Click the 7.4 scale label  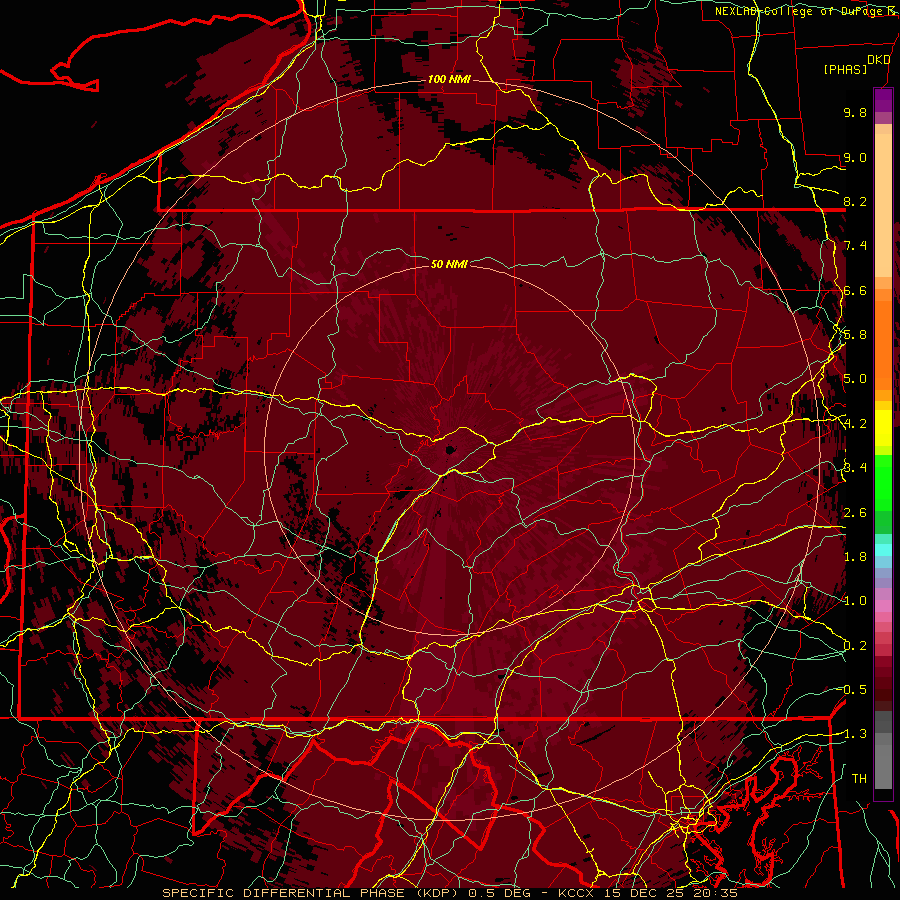click(855, 246)
